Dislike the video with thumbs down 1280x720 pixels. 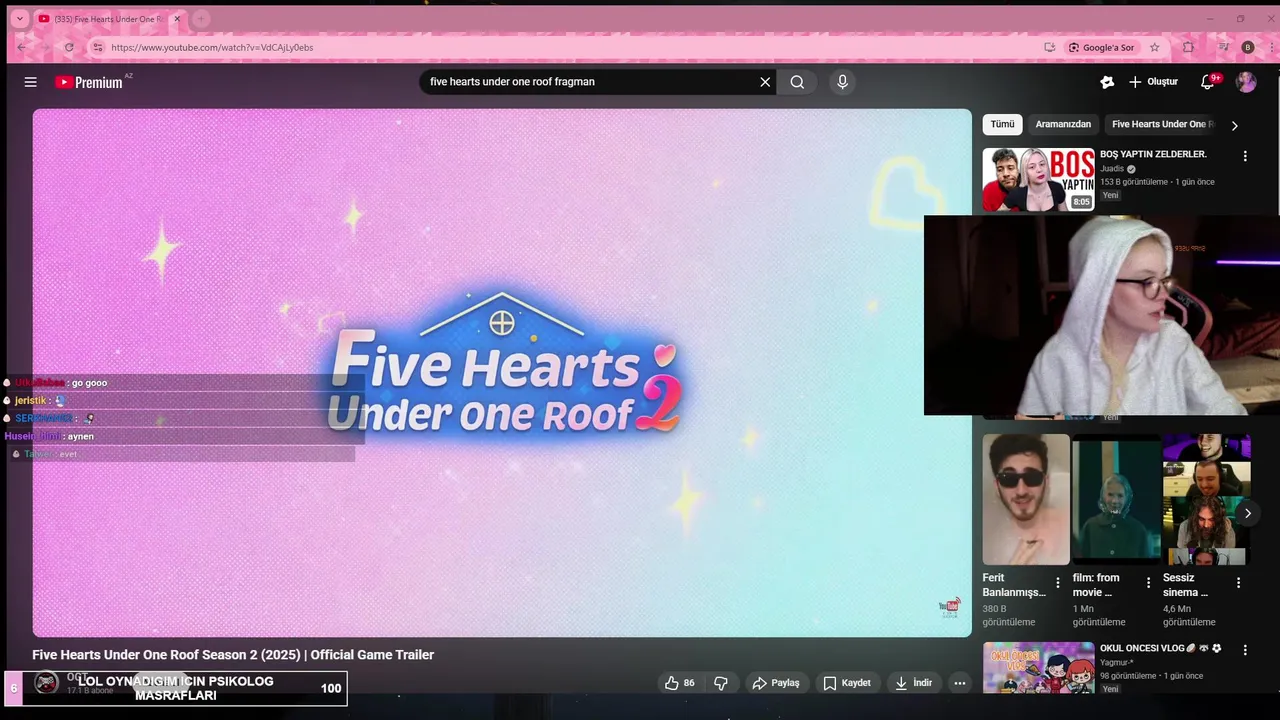[x=721, y=683]
